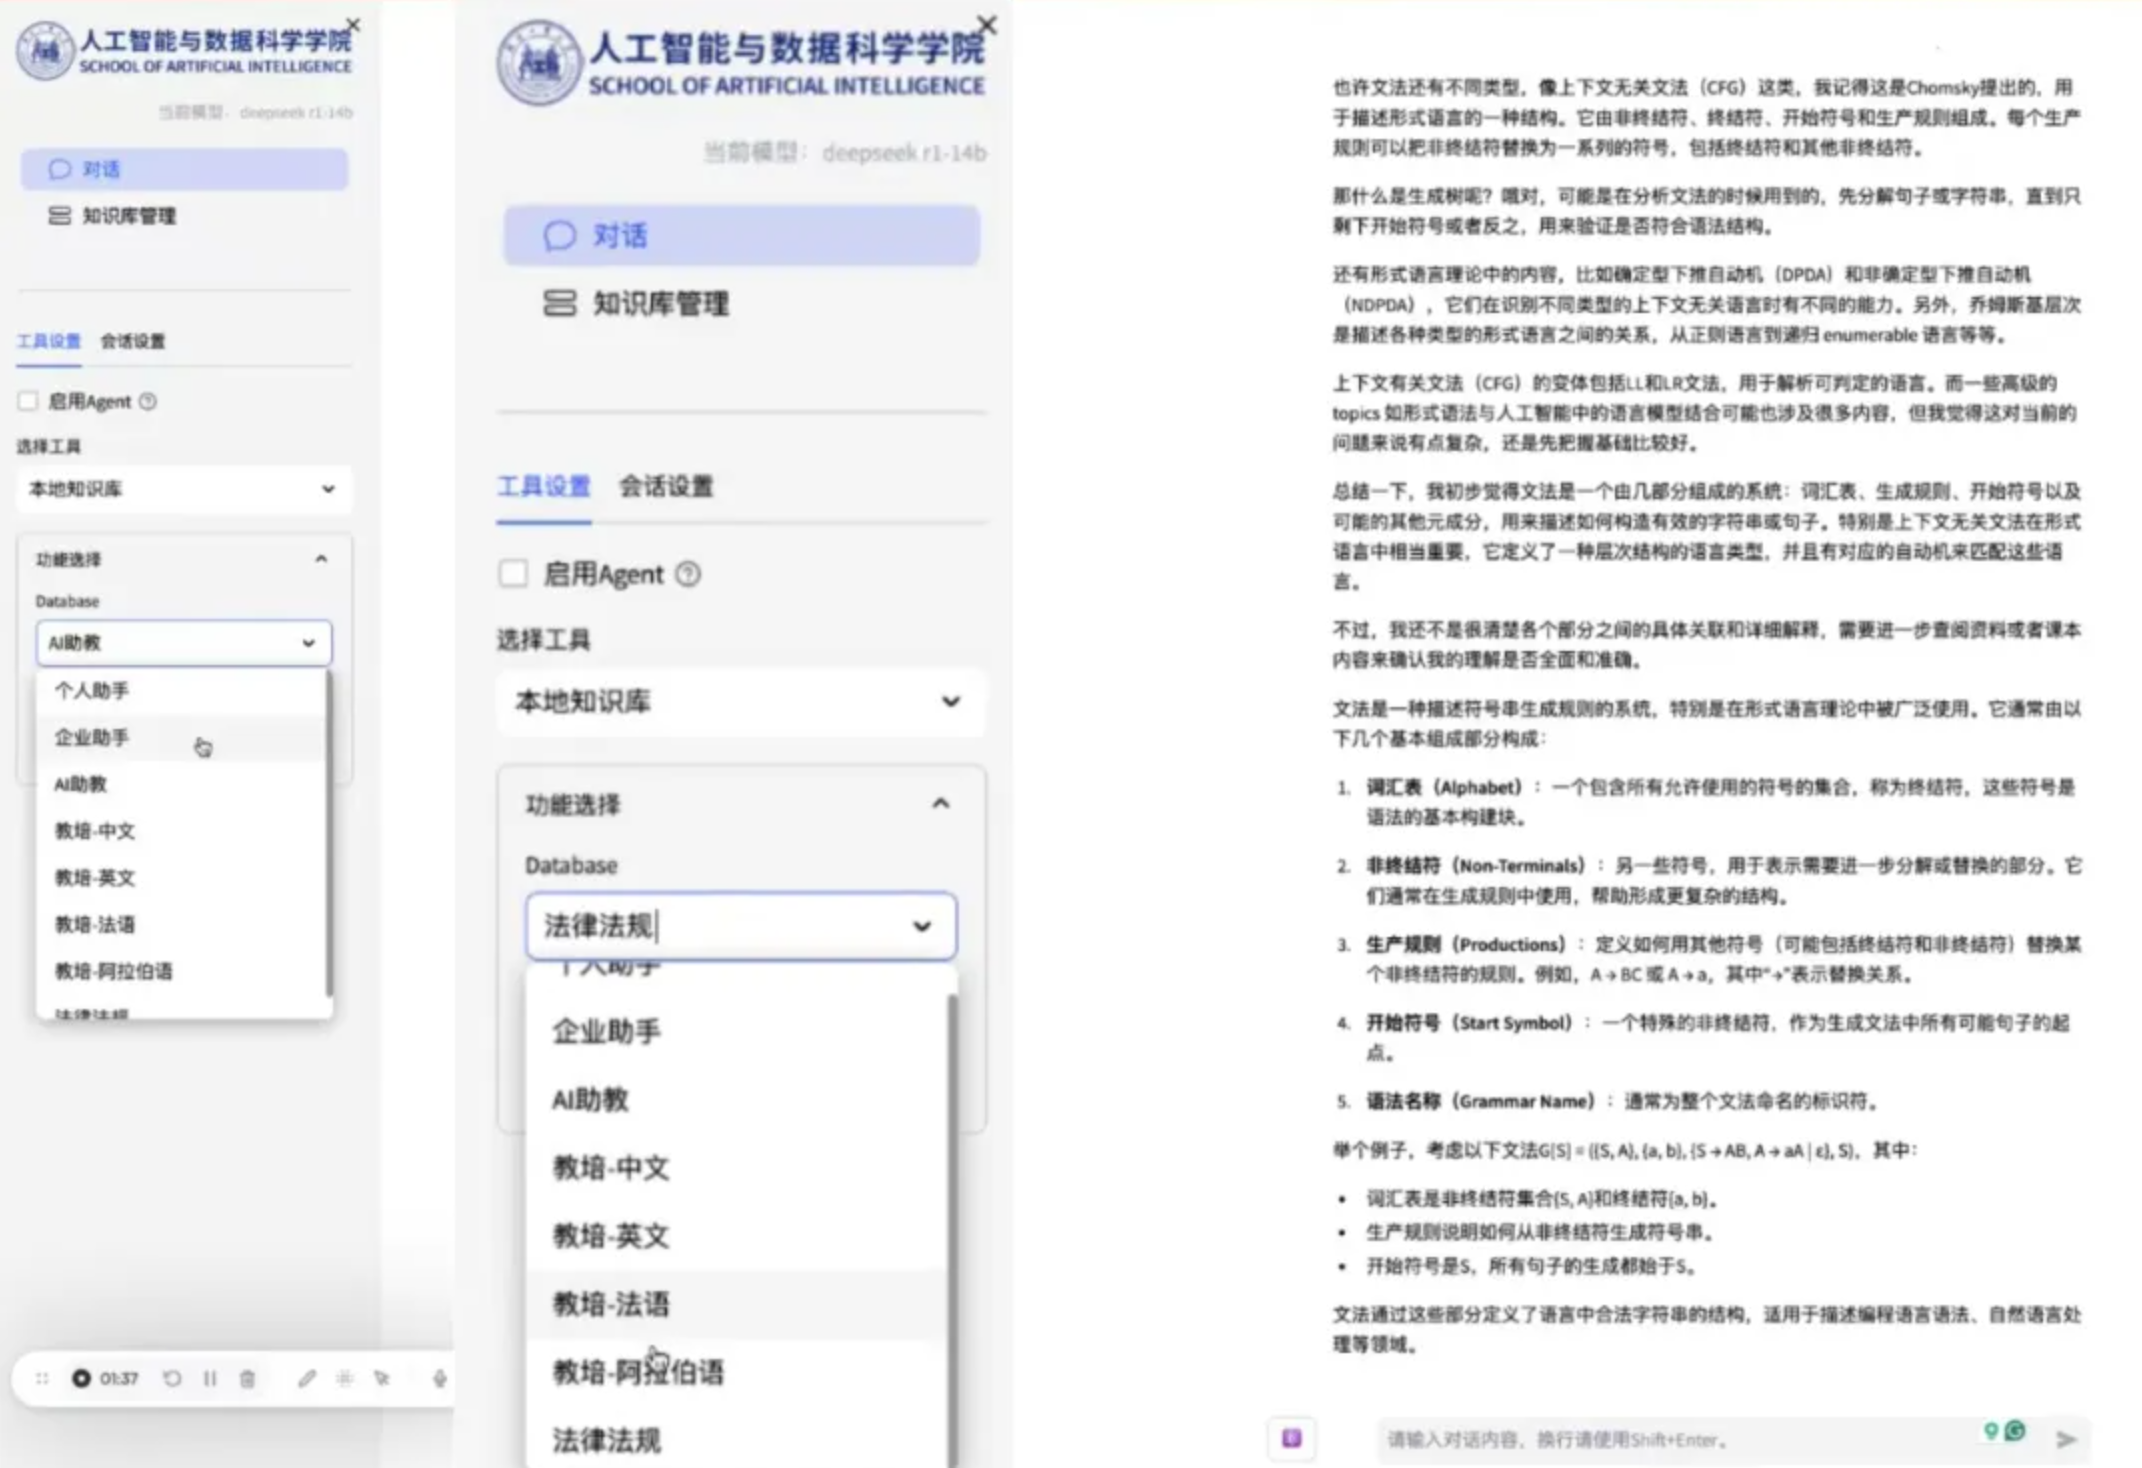The image size is (2142, 1468).
Task: Open 本地知识库 tool dropdown in enlarged center panel
Action: pyautogui.click(x=741, y=702)
